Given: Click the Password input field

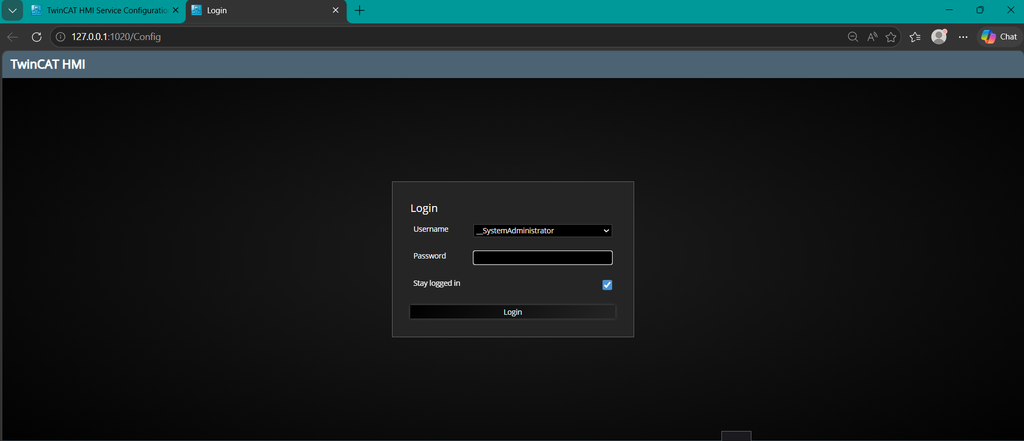Looking at the screenshot, I should pos(542,257).
